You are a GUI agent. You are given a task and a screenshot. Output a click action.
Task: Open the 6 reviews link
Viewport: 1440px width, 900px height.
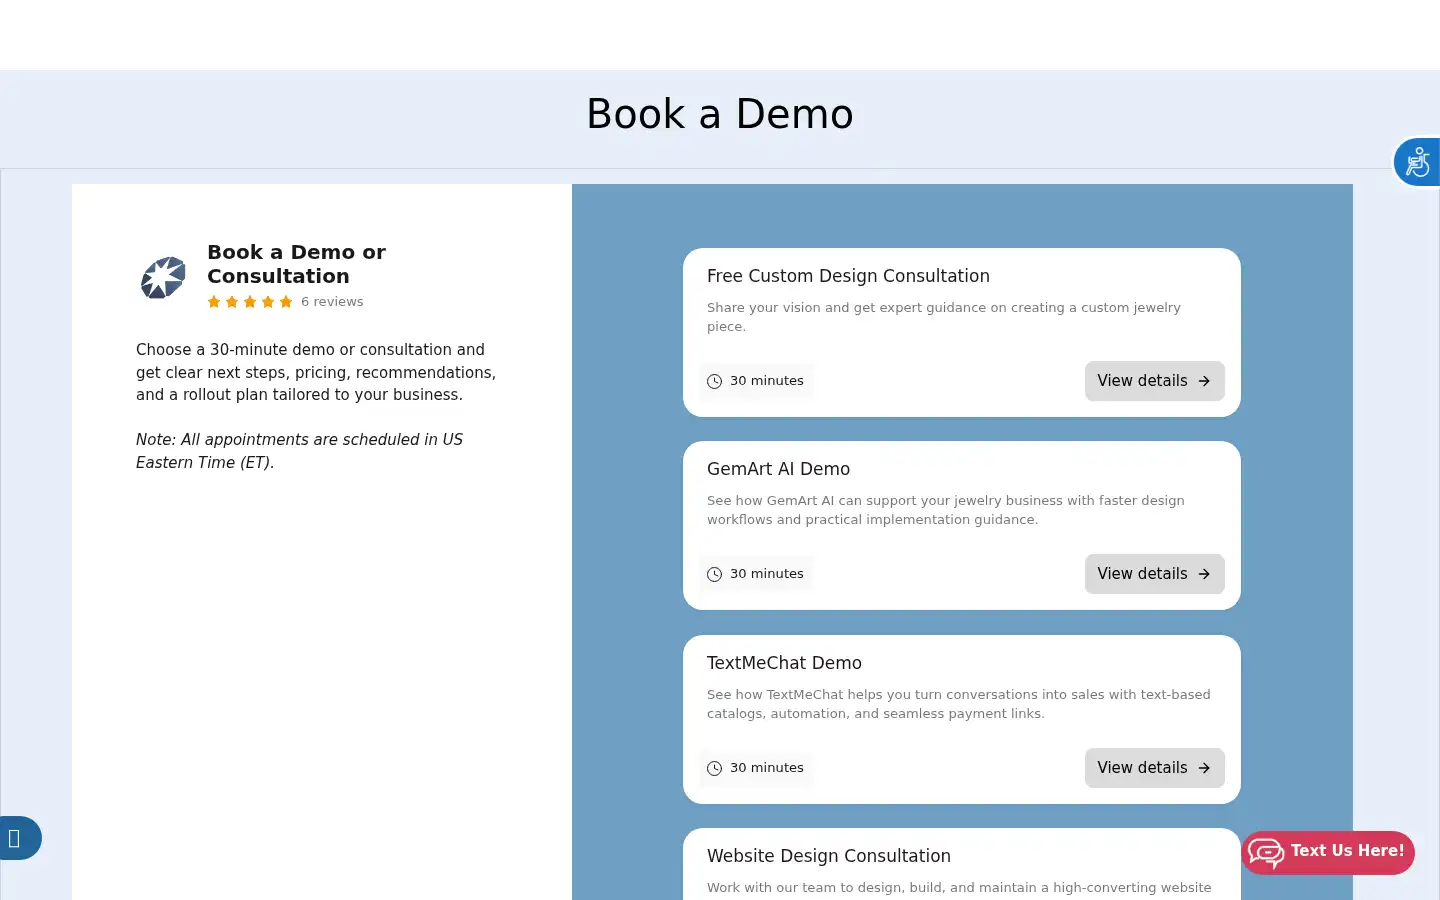(332, 302)
